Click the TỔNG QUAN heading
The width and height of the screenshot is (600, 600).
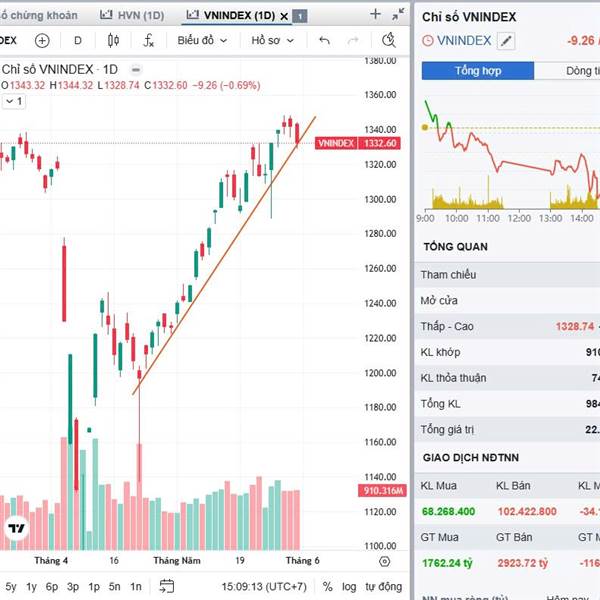(455, 247)
